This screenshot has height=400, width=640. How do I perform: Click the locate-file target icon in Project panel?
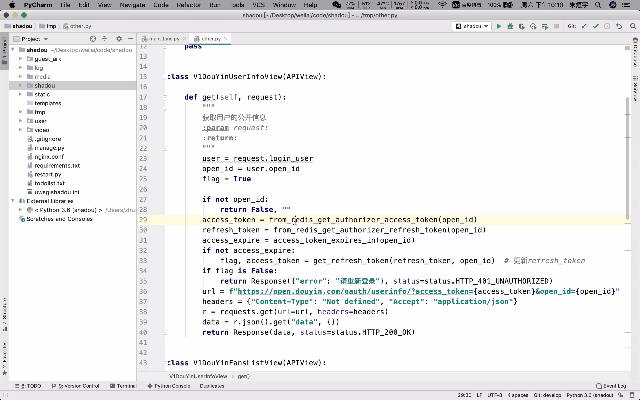(93, 39)
